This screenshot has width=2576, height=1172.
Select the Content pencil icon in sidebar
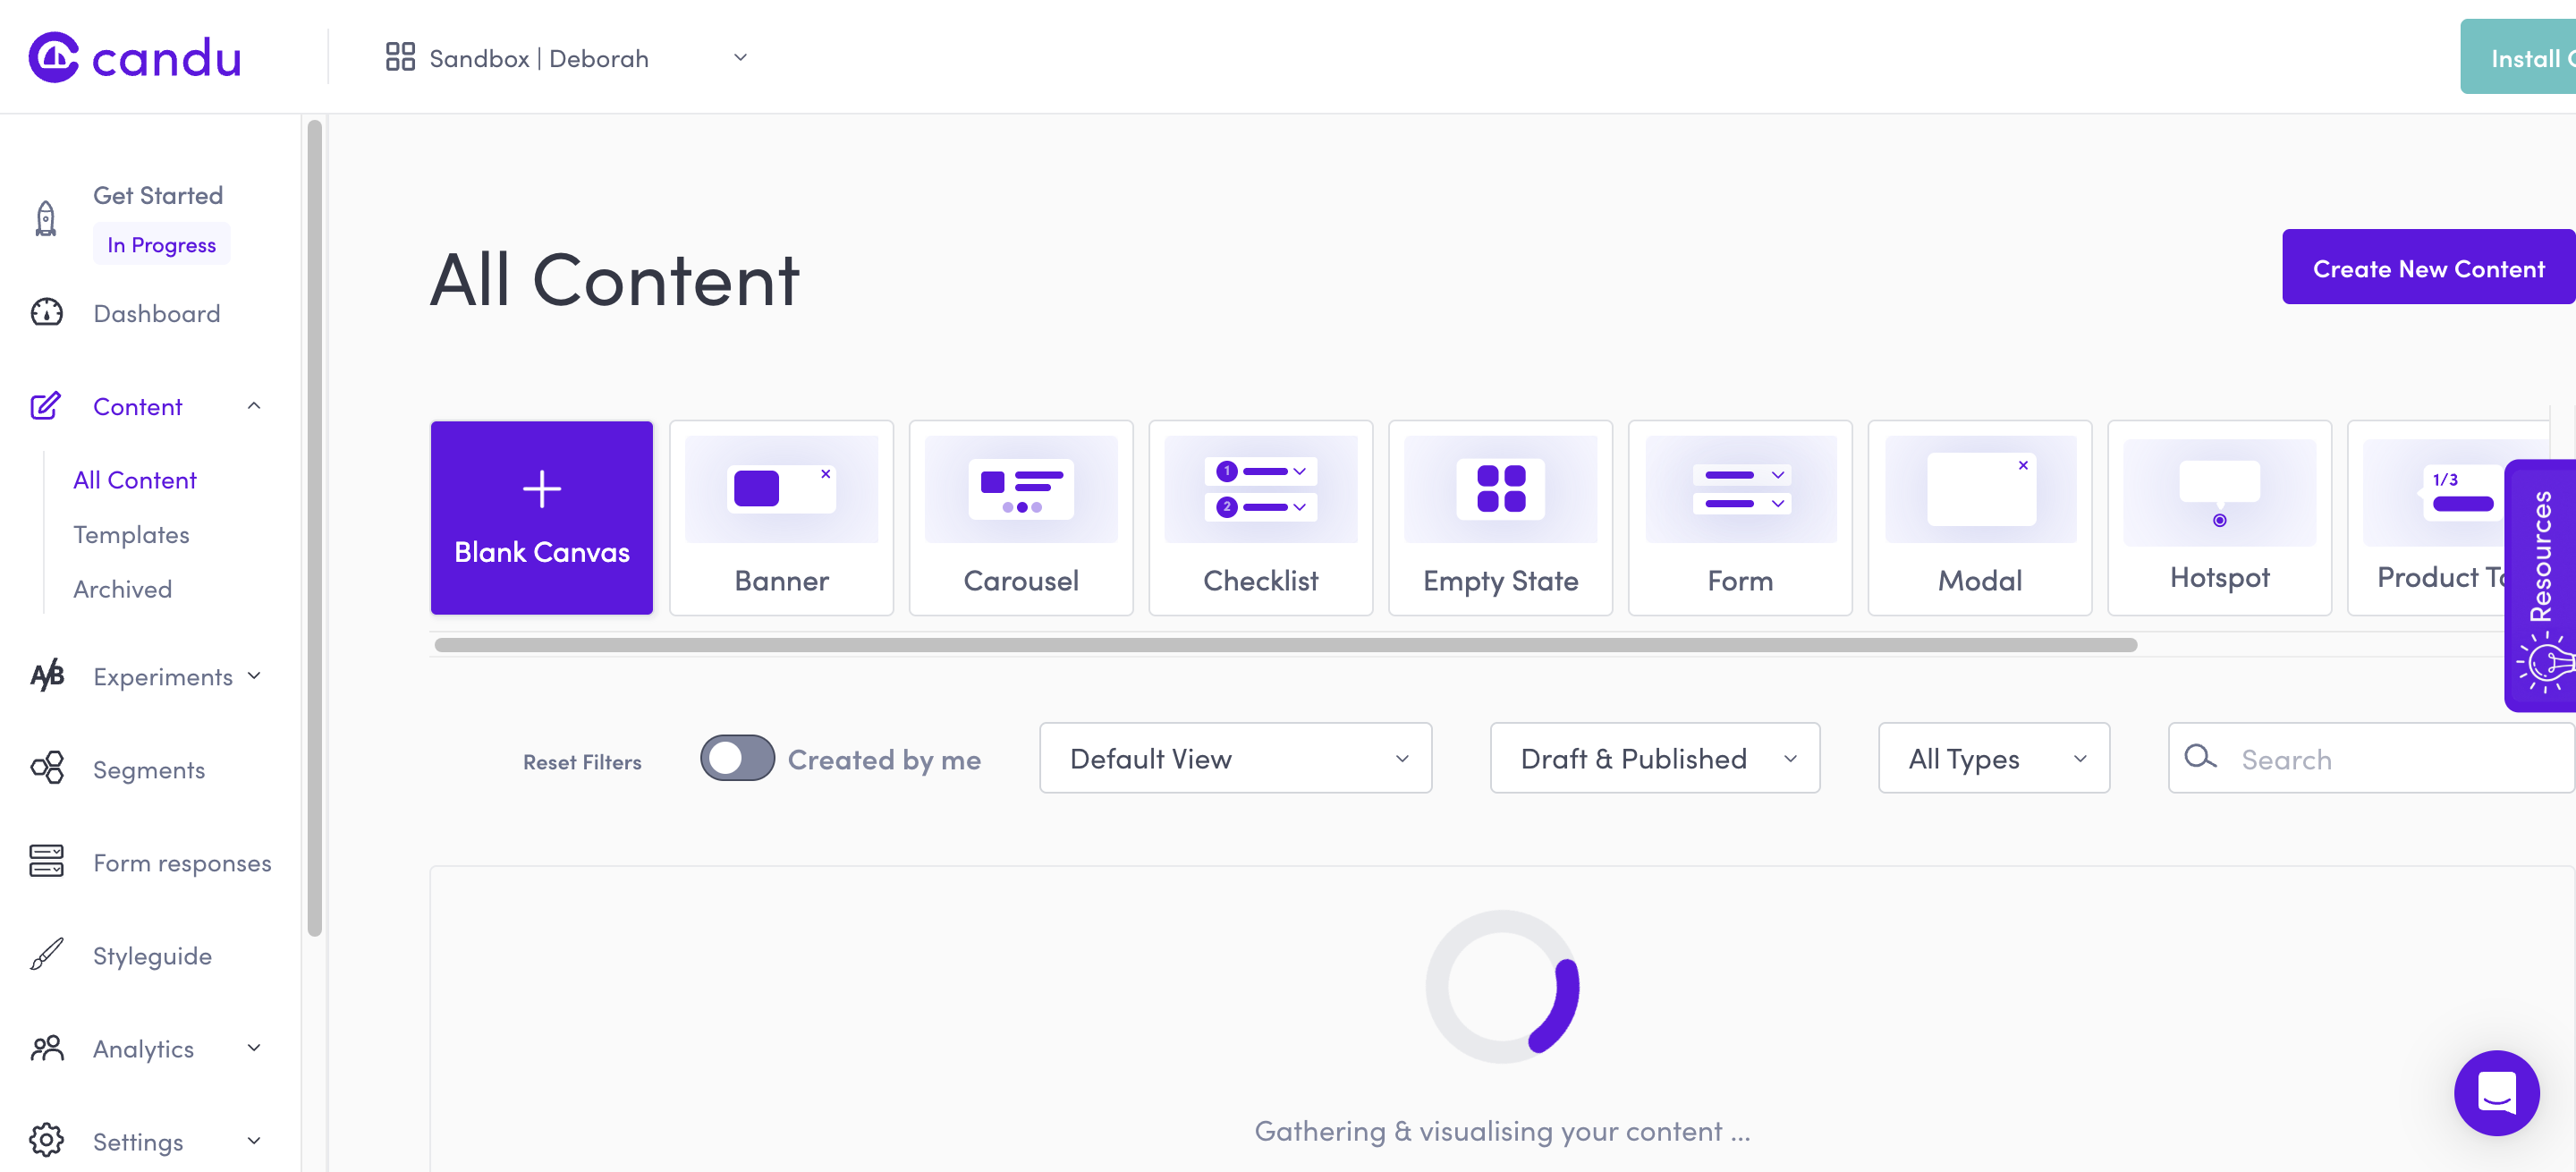[x=45, y=406]
